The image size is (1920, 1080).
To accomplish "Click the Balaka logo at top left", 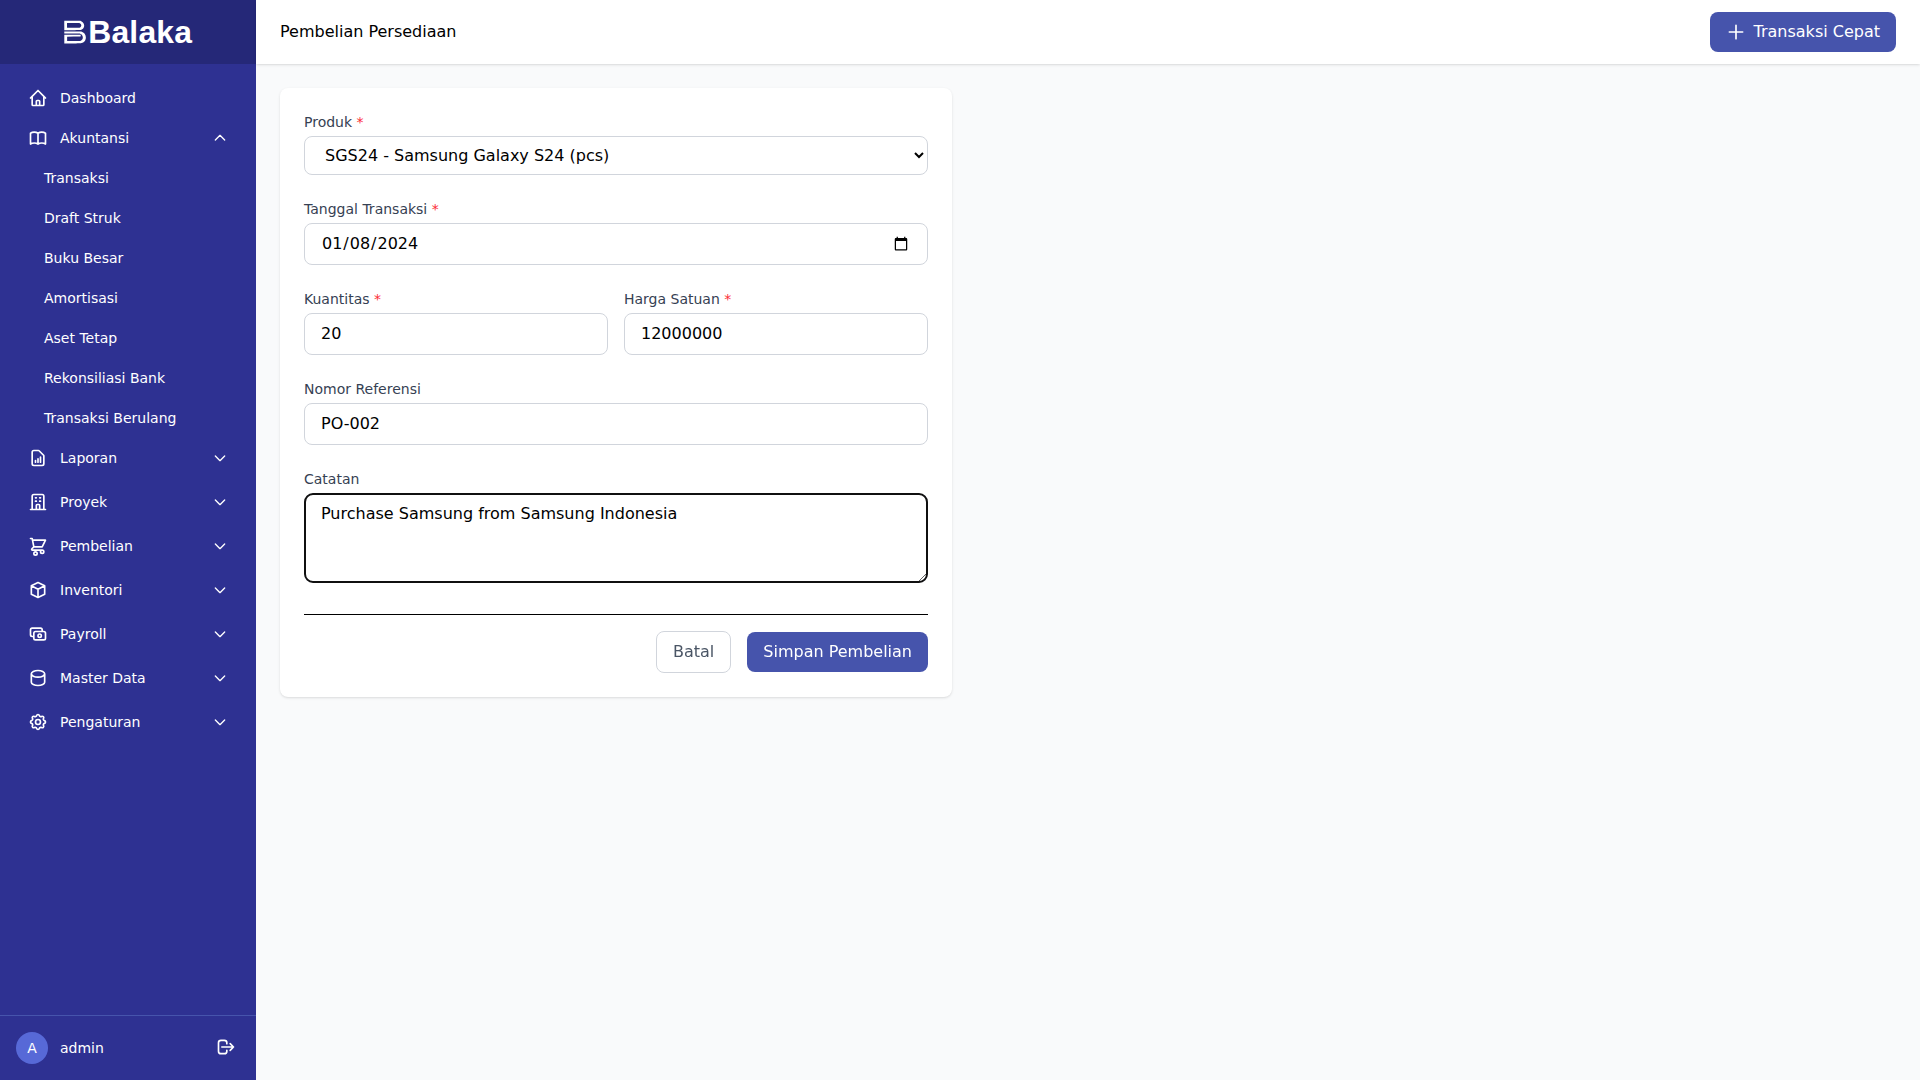I will [x=127, y=31].
